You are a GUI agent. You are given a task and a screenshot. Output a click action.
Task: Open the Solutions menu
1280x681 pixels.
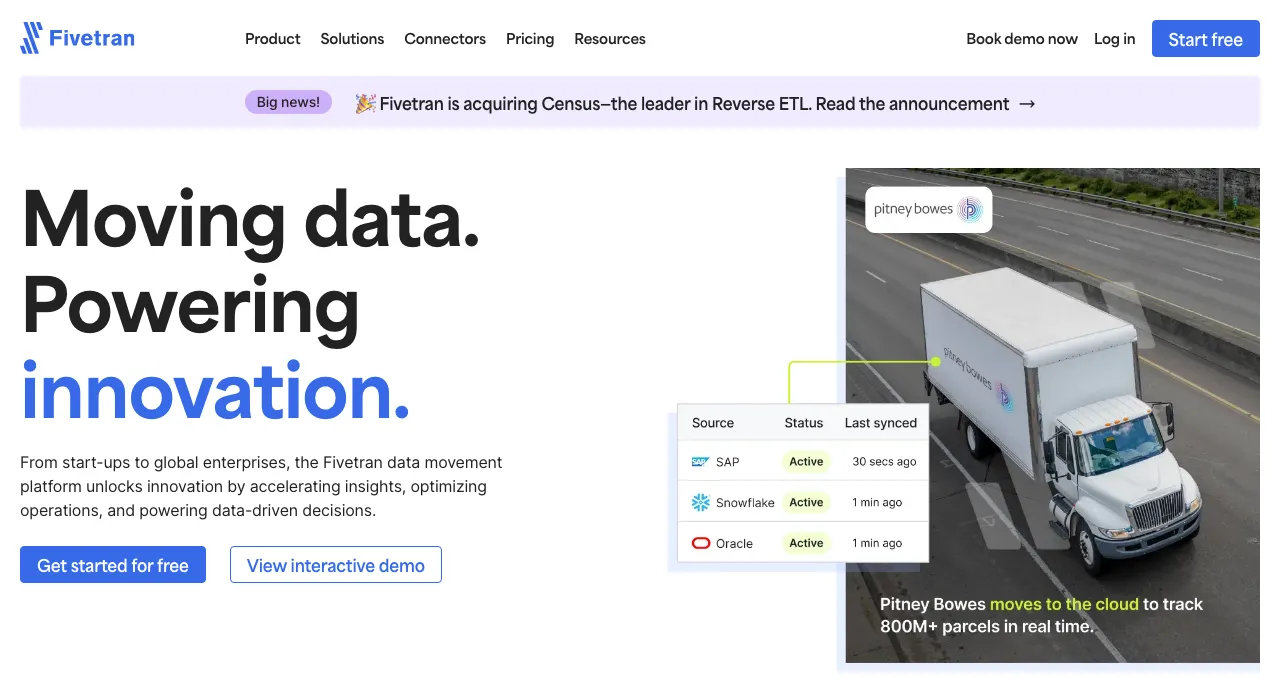[x=352, y=39]
